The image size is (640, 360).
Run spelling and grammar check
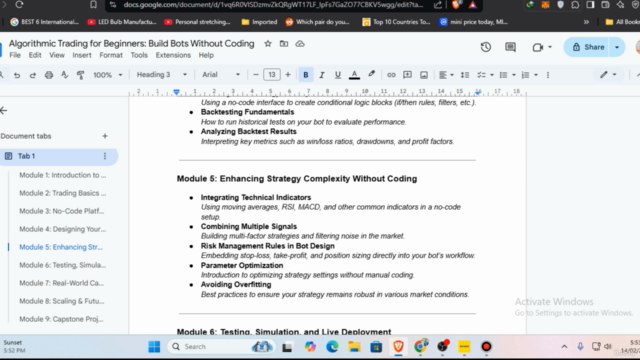pos(64,75)
